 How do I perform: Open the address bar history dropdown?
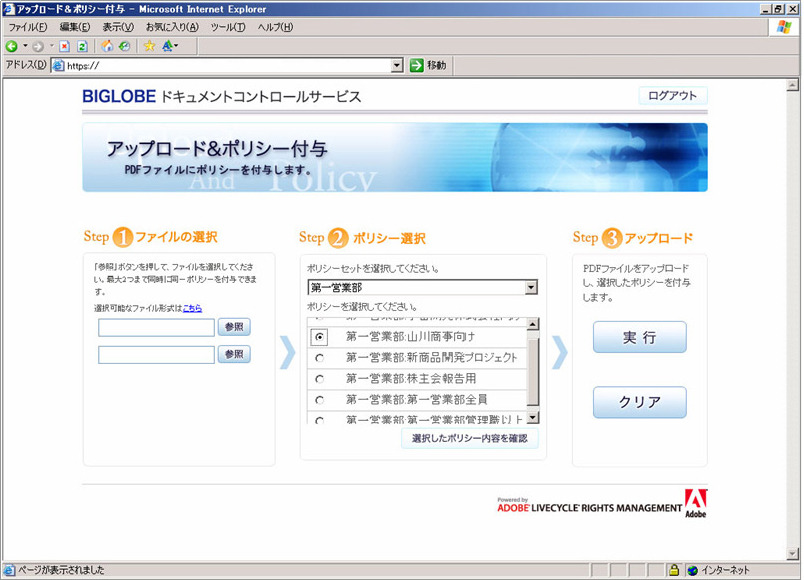pos(398,65)
